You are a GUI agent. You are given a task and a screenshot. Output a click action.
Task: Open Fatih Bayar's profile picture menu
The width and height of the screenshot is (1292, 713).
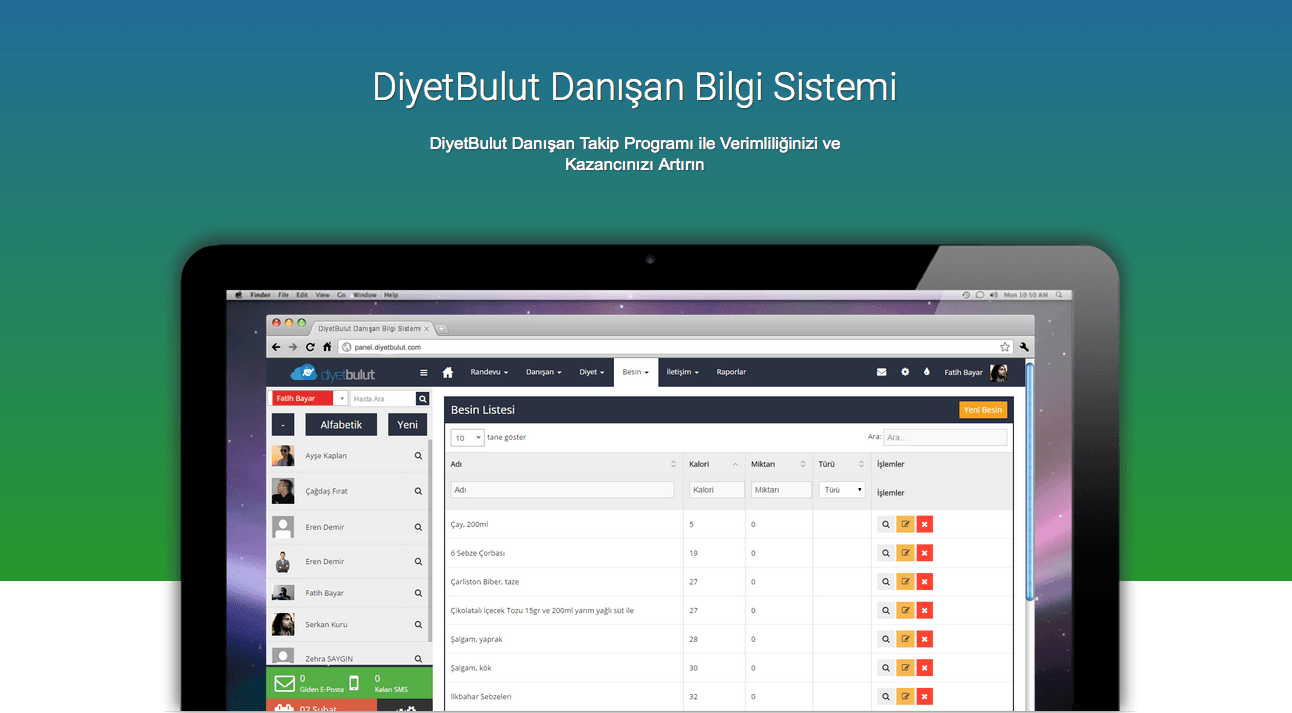tap(999, 371)
